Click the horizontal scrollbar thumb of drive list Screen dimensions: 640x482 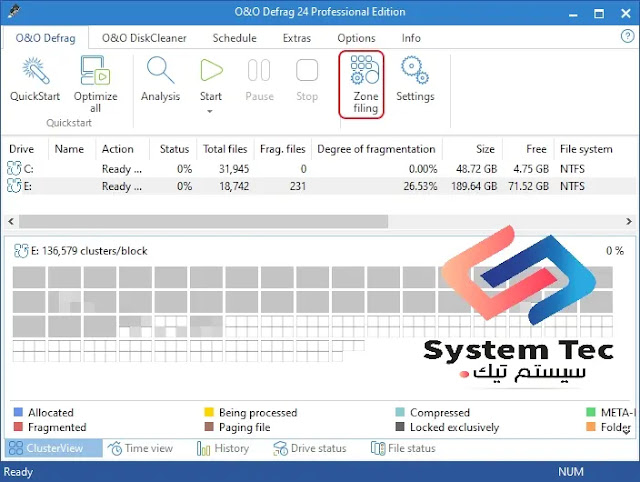pyautogui.click(x=203, y=221)
